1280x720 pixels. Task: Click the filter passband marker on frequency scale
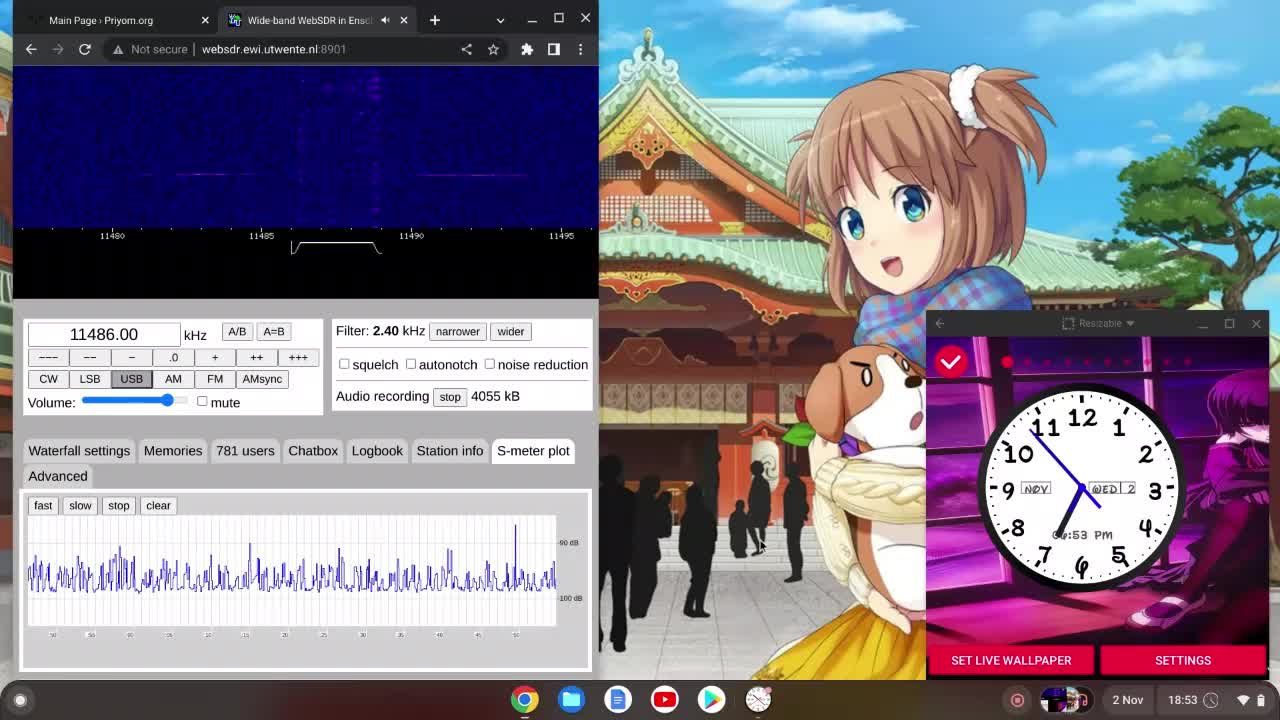point(336,247)
